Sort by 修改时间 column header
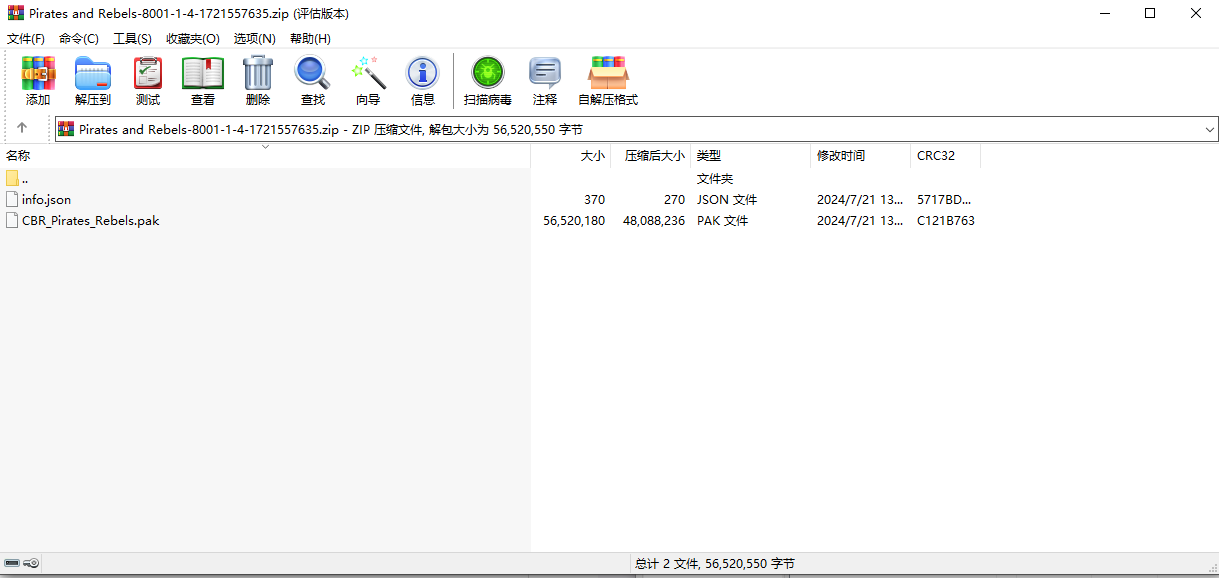1219x578 pixels. (x=861, y=156)
